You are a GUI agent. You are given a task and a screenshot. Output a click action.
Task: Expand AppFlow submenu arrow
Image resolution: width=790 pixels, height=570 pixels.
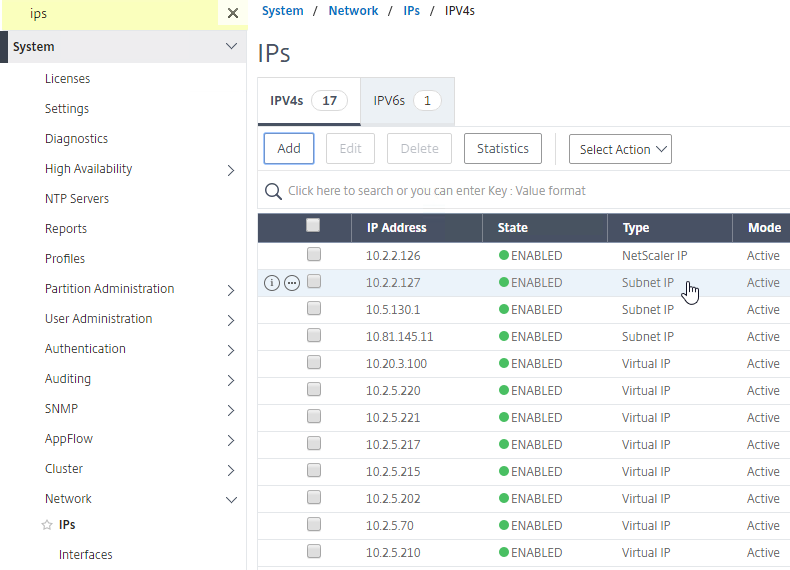[231, 440]
